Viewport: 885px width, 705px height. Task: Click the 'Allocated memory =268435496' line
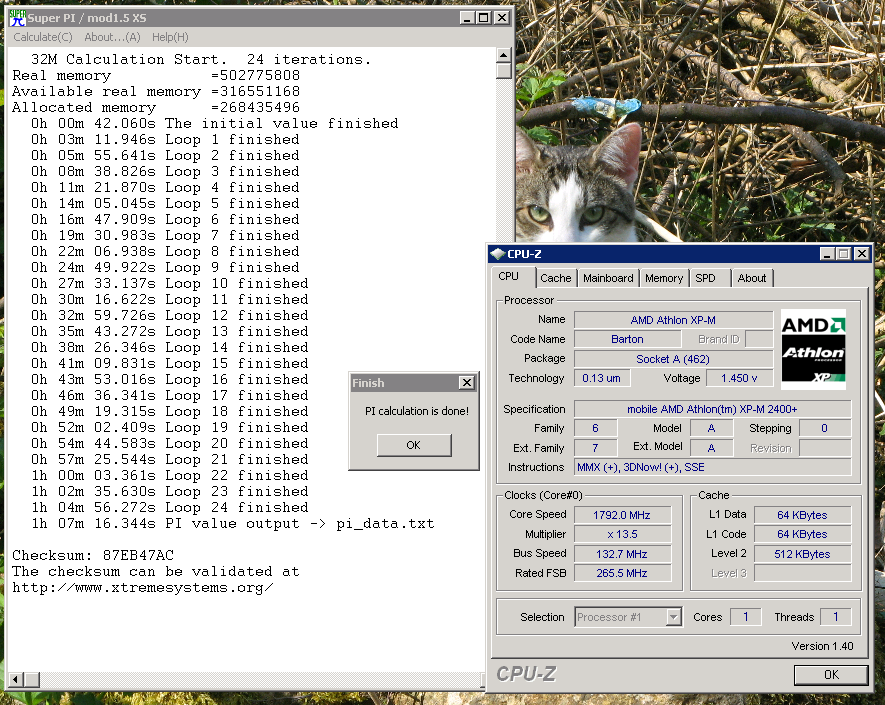click(156, 107)
